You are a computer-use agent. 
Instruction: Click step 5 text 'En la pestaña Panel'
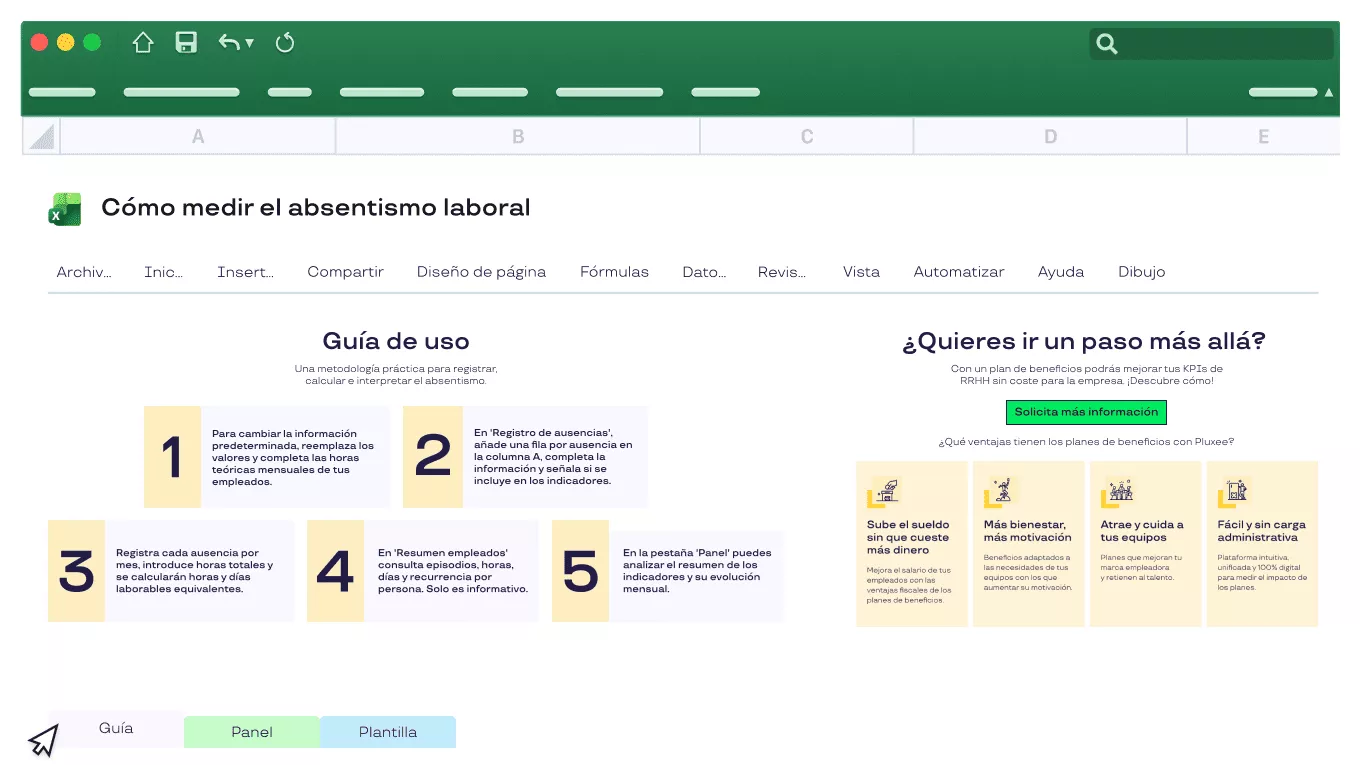(697, 571)
